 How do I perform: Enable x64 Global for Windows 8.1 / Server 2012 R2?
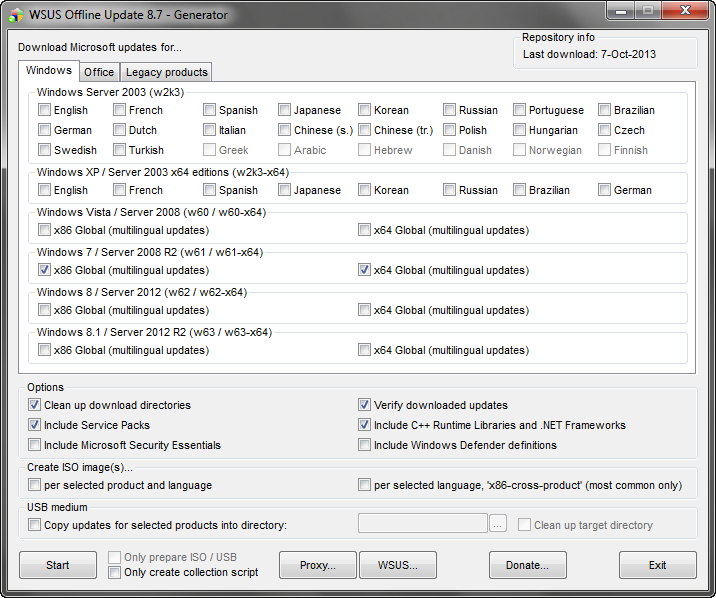point(364,350)
